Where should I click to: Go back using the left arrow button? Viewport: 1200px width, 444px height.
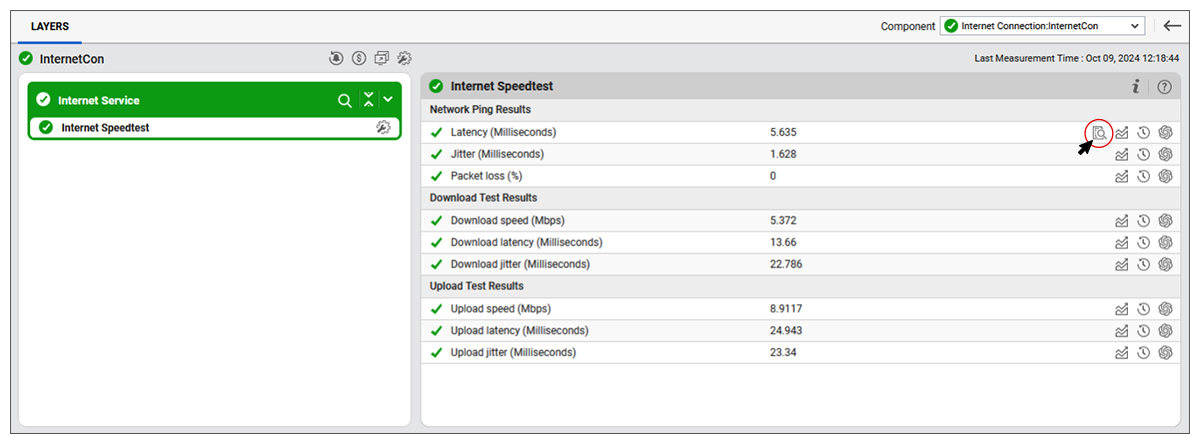(x=1173, y=26)
